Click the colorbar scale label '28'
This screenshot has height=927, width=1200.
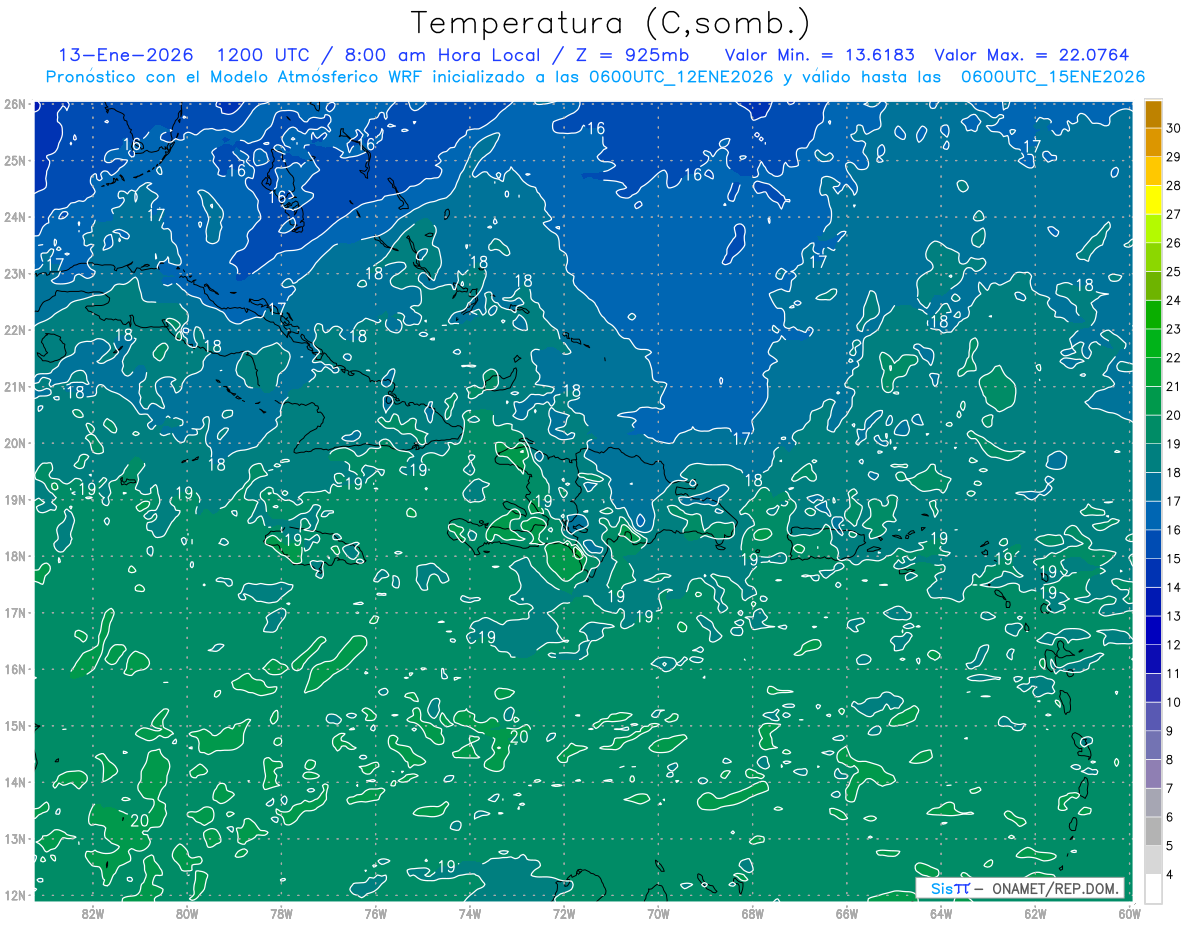click(x=1174, y=185)
